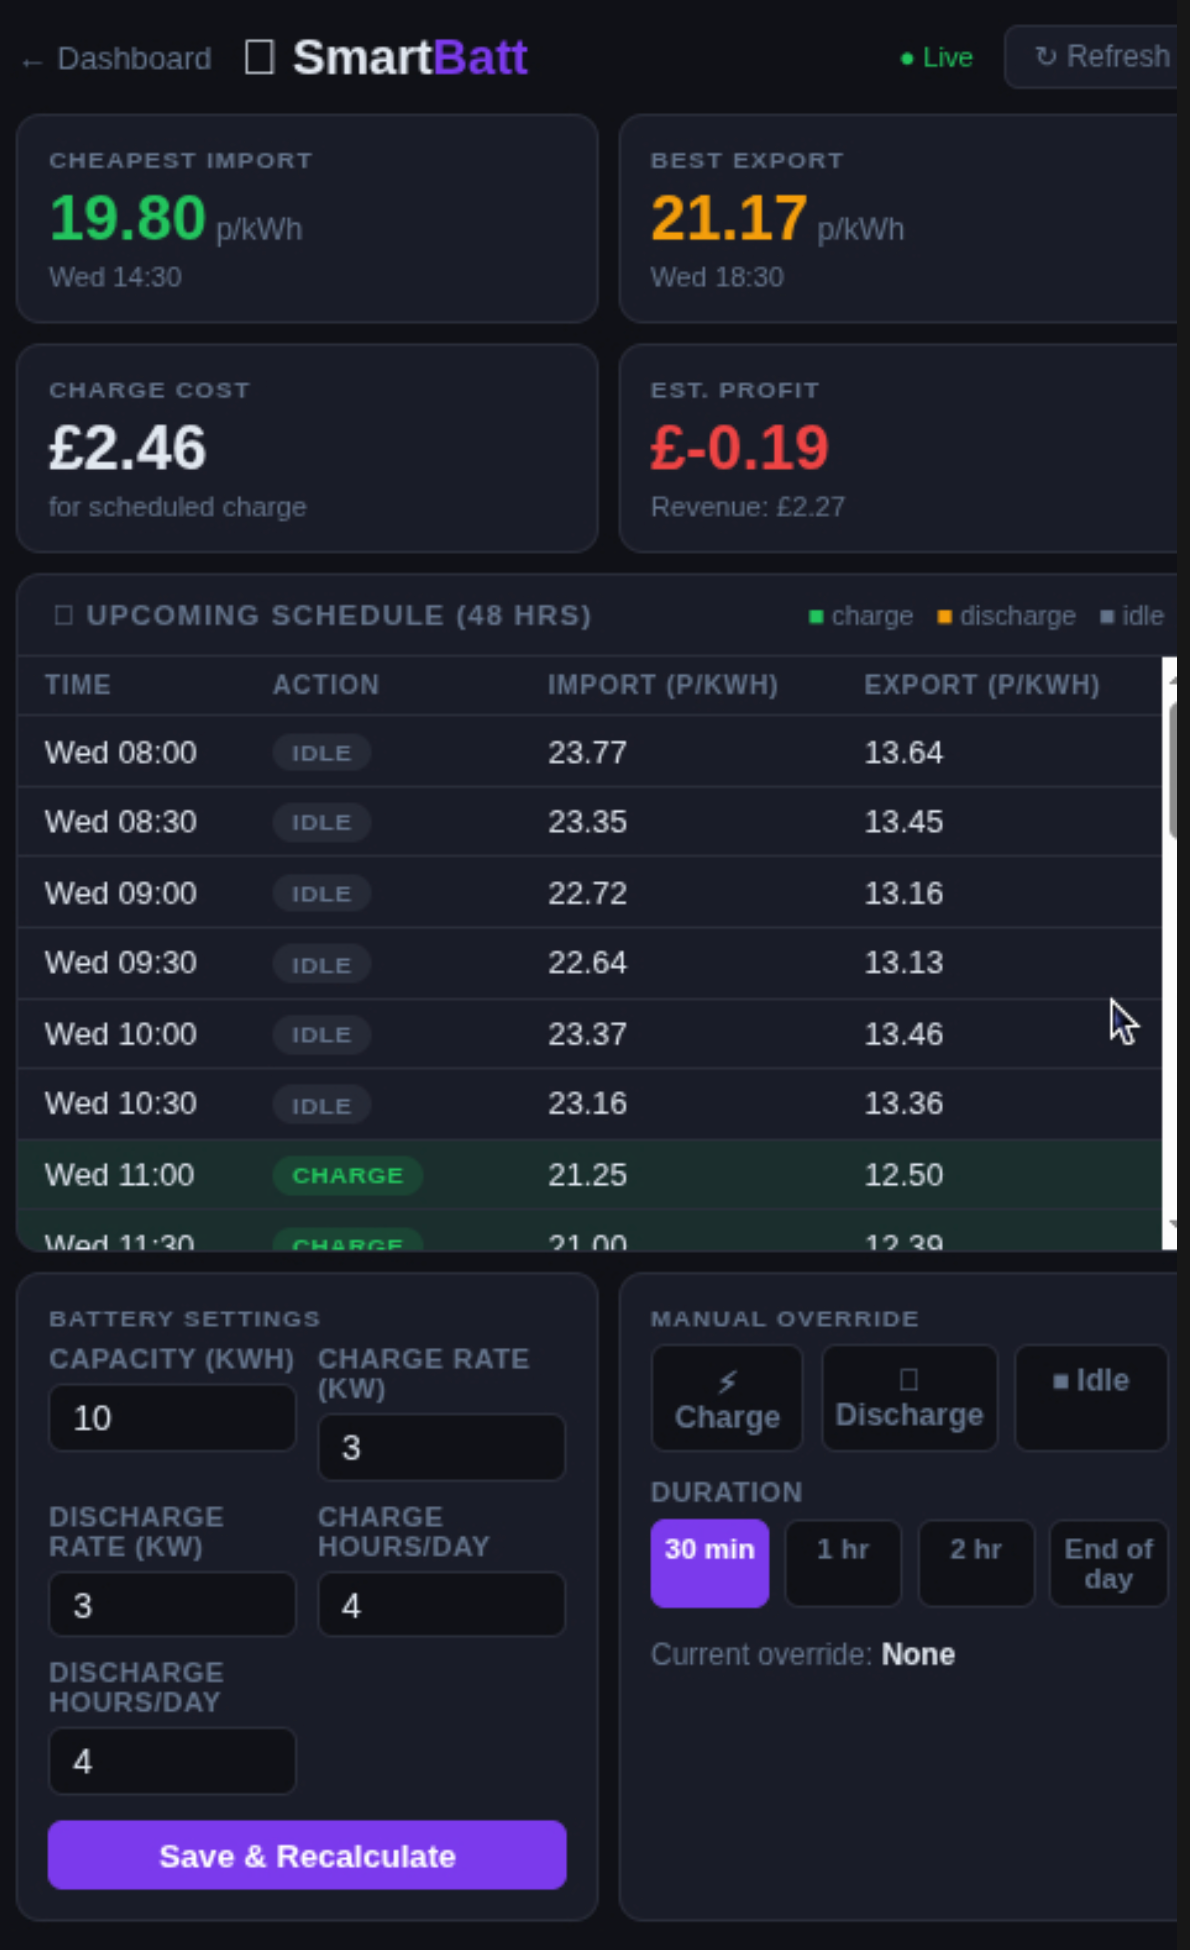Image resolution: width=1190 pixels, height=1950 pixels.
Task: Click the Wed 10:30 time cell
Action: tap(120, 1104)
